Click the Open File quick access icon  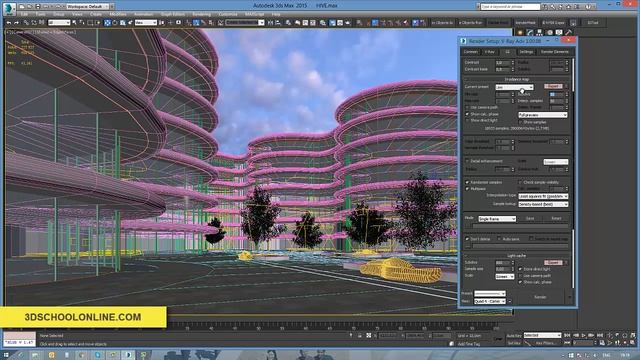click(29, 7)
